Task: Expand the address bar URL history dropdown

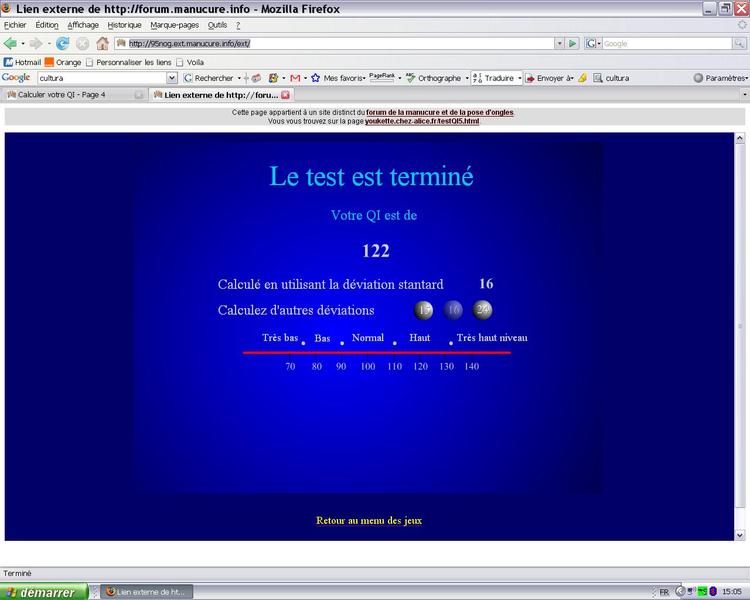Action: [559, 43]
